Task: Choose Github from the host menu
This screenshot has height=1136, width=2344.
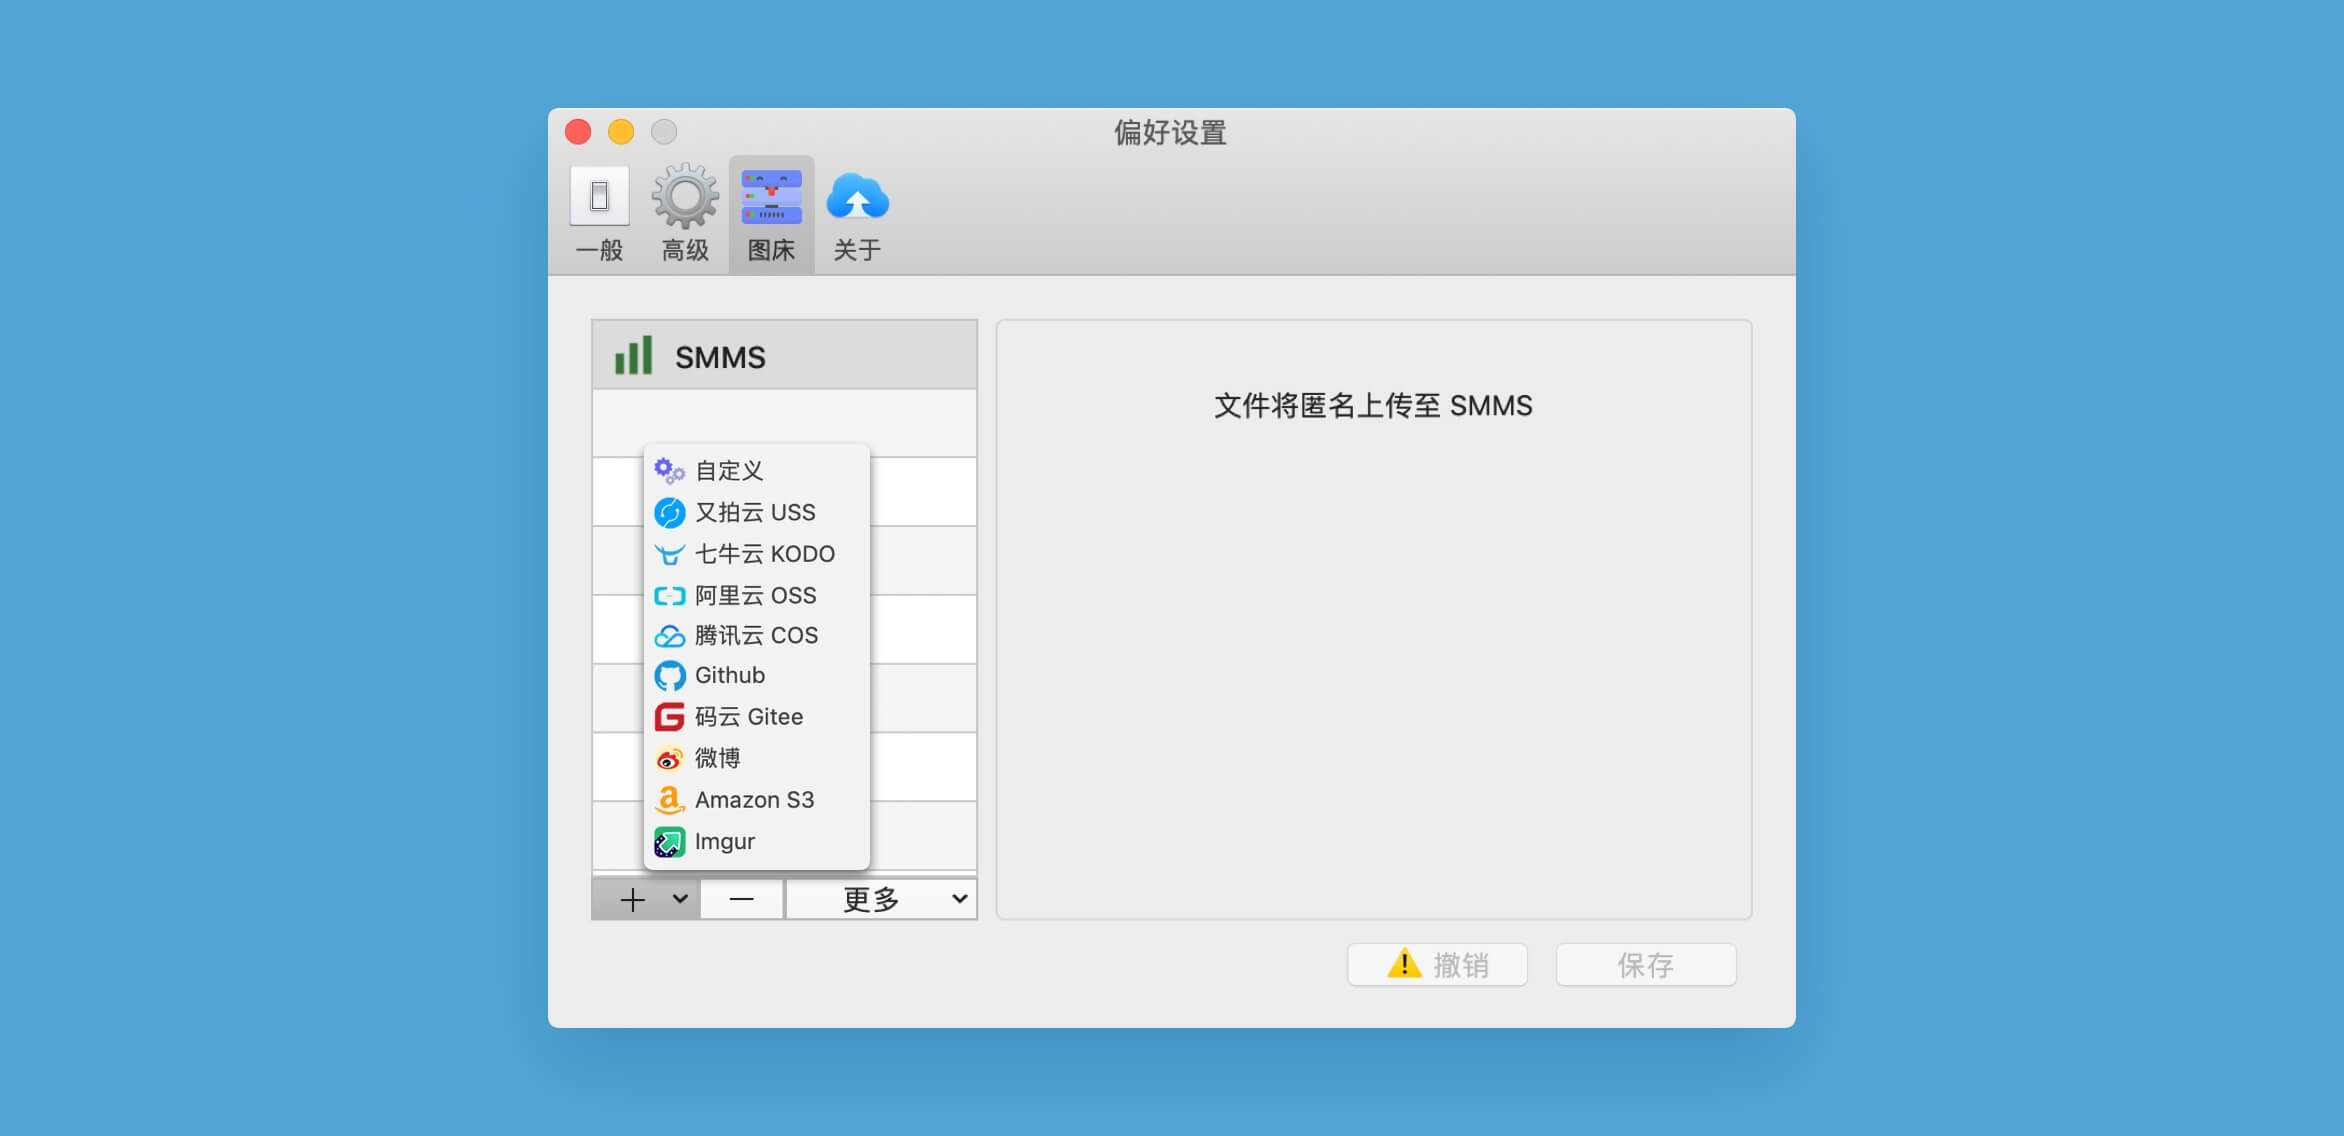Action: click(x=757, y=675)
